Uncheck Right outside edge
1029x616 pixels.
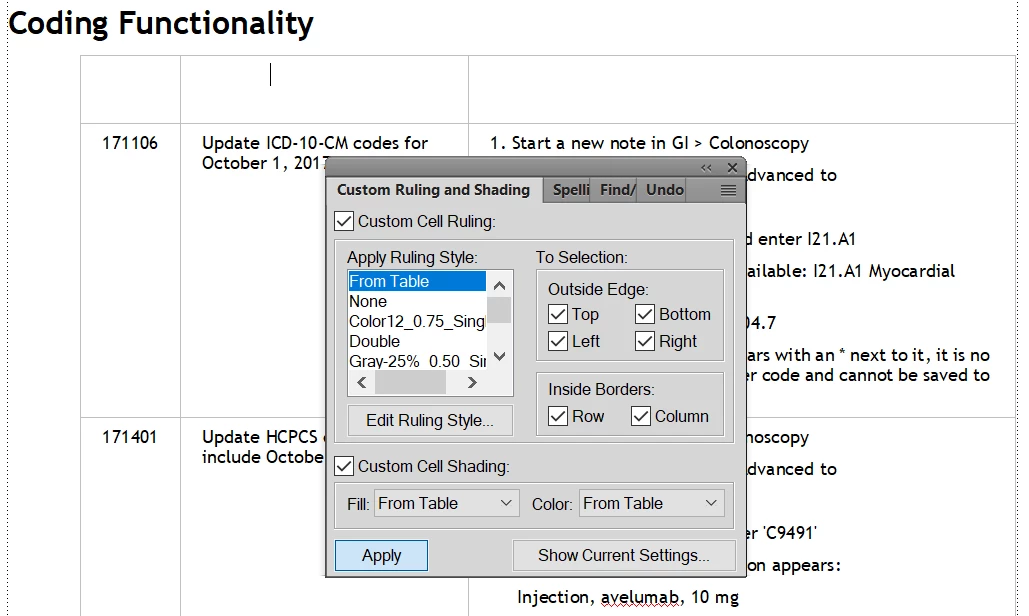pyautogui.click(x=645, y=341)
